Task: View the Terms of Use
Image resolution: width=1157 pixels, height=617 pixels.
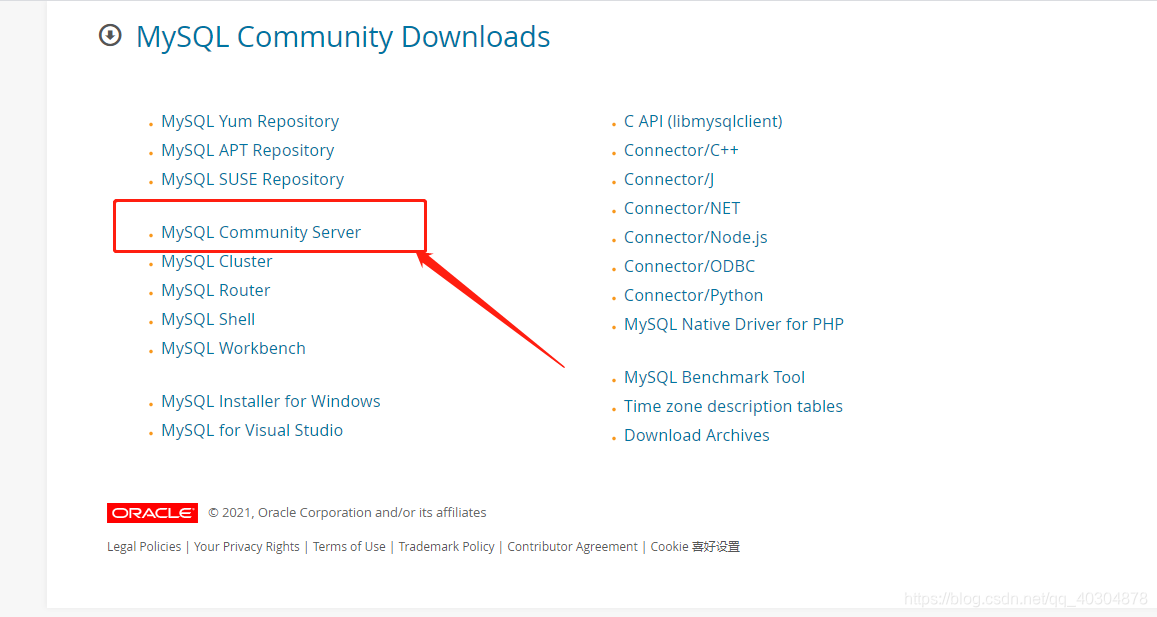Action: click(x=349, y=547)
